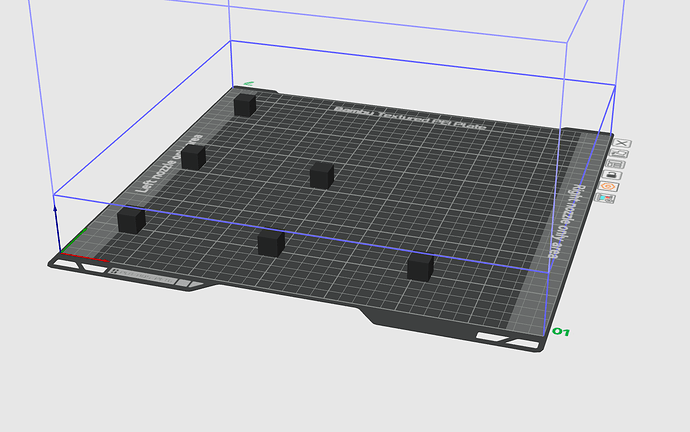Click the remove plate X icon

(x=622, y=143)
